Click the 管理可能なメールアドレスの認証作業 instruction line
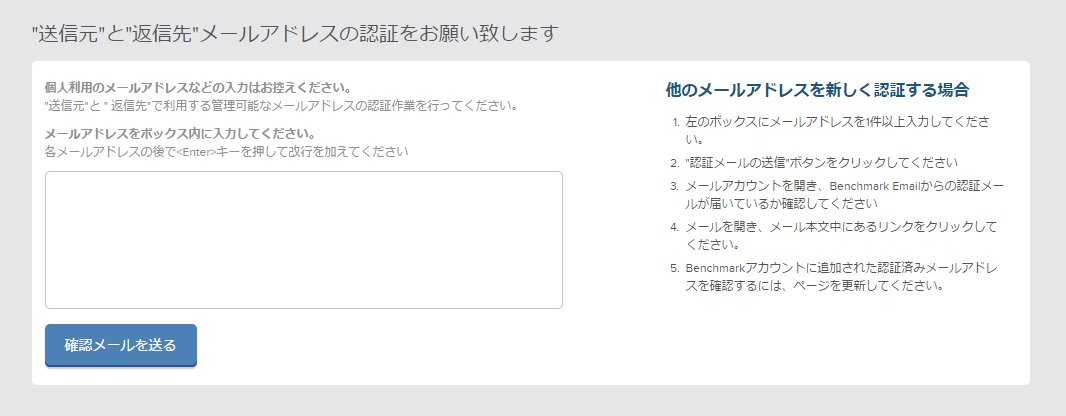This screenshot has height=416, width=1066. (281, 106)
